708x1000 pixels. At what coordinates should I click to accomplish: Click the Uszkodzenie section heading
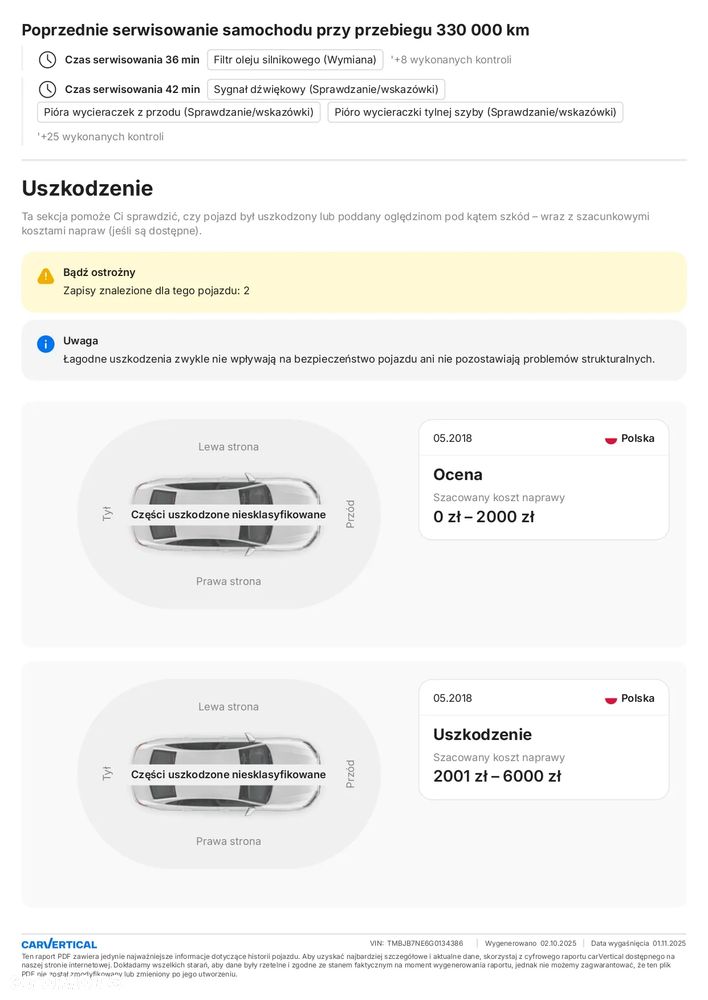tap(87, 188)
